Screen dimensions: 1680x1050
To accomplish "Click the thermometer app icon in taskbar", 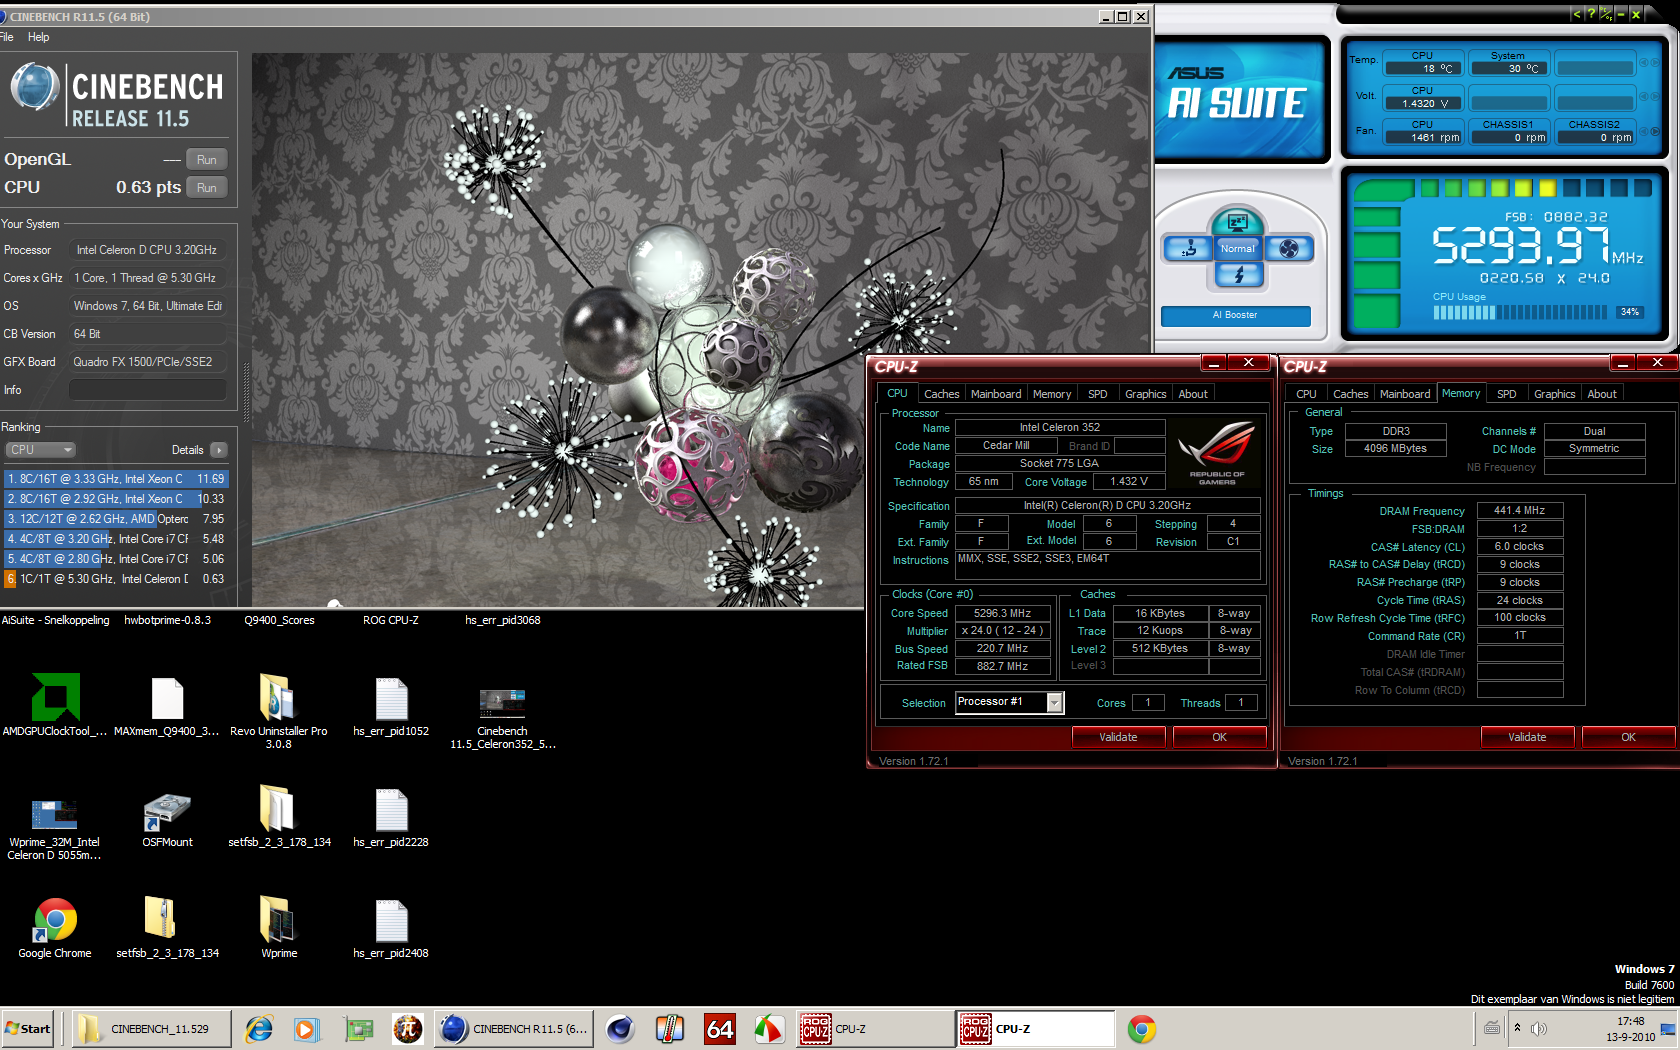I will pos(669,1029).
